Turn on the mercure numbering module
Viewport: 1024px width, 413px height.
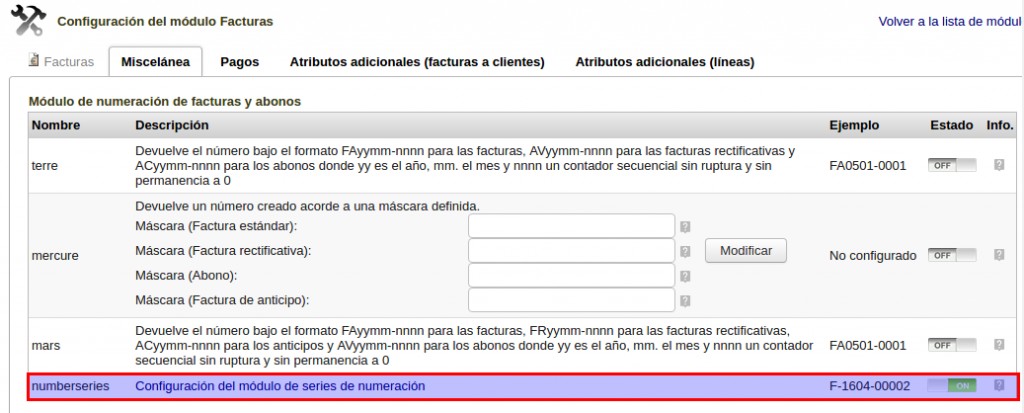[x=951, y=255]
